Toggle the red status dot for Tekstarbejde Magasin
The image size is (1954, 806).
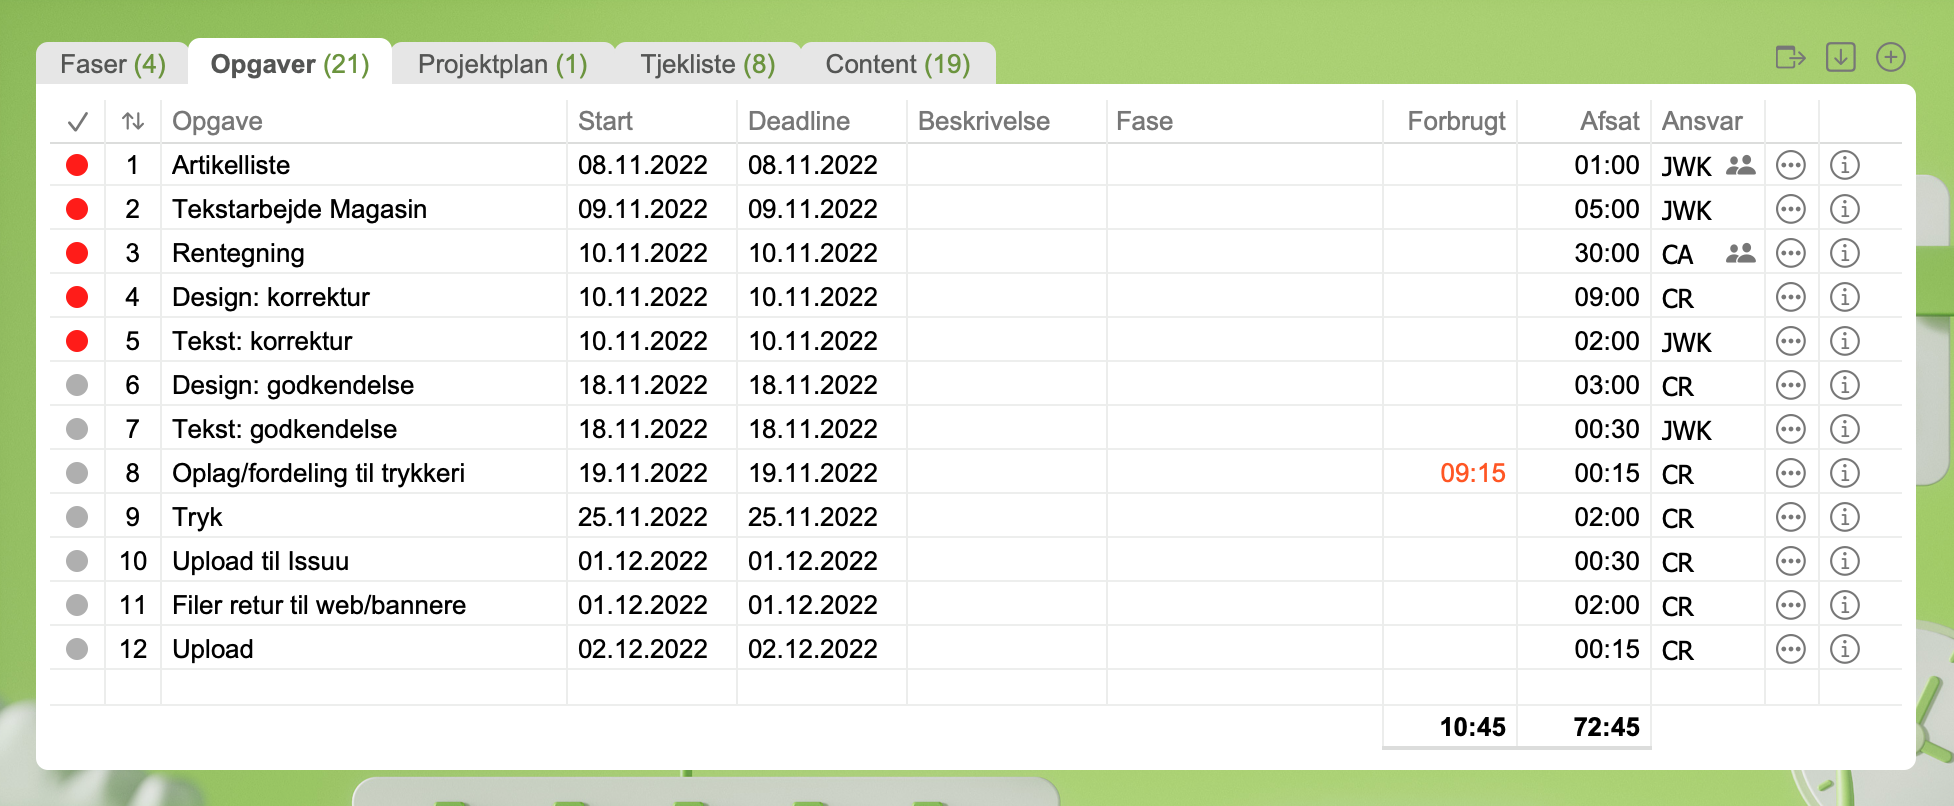click(77, 209)
